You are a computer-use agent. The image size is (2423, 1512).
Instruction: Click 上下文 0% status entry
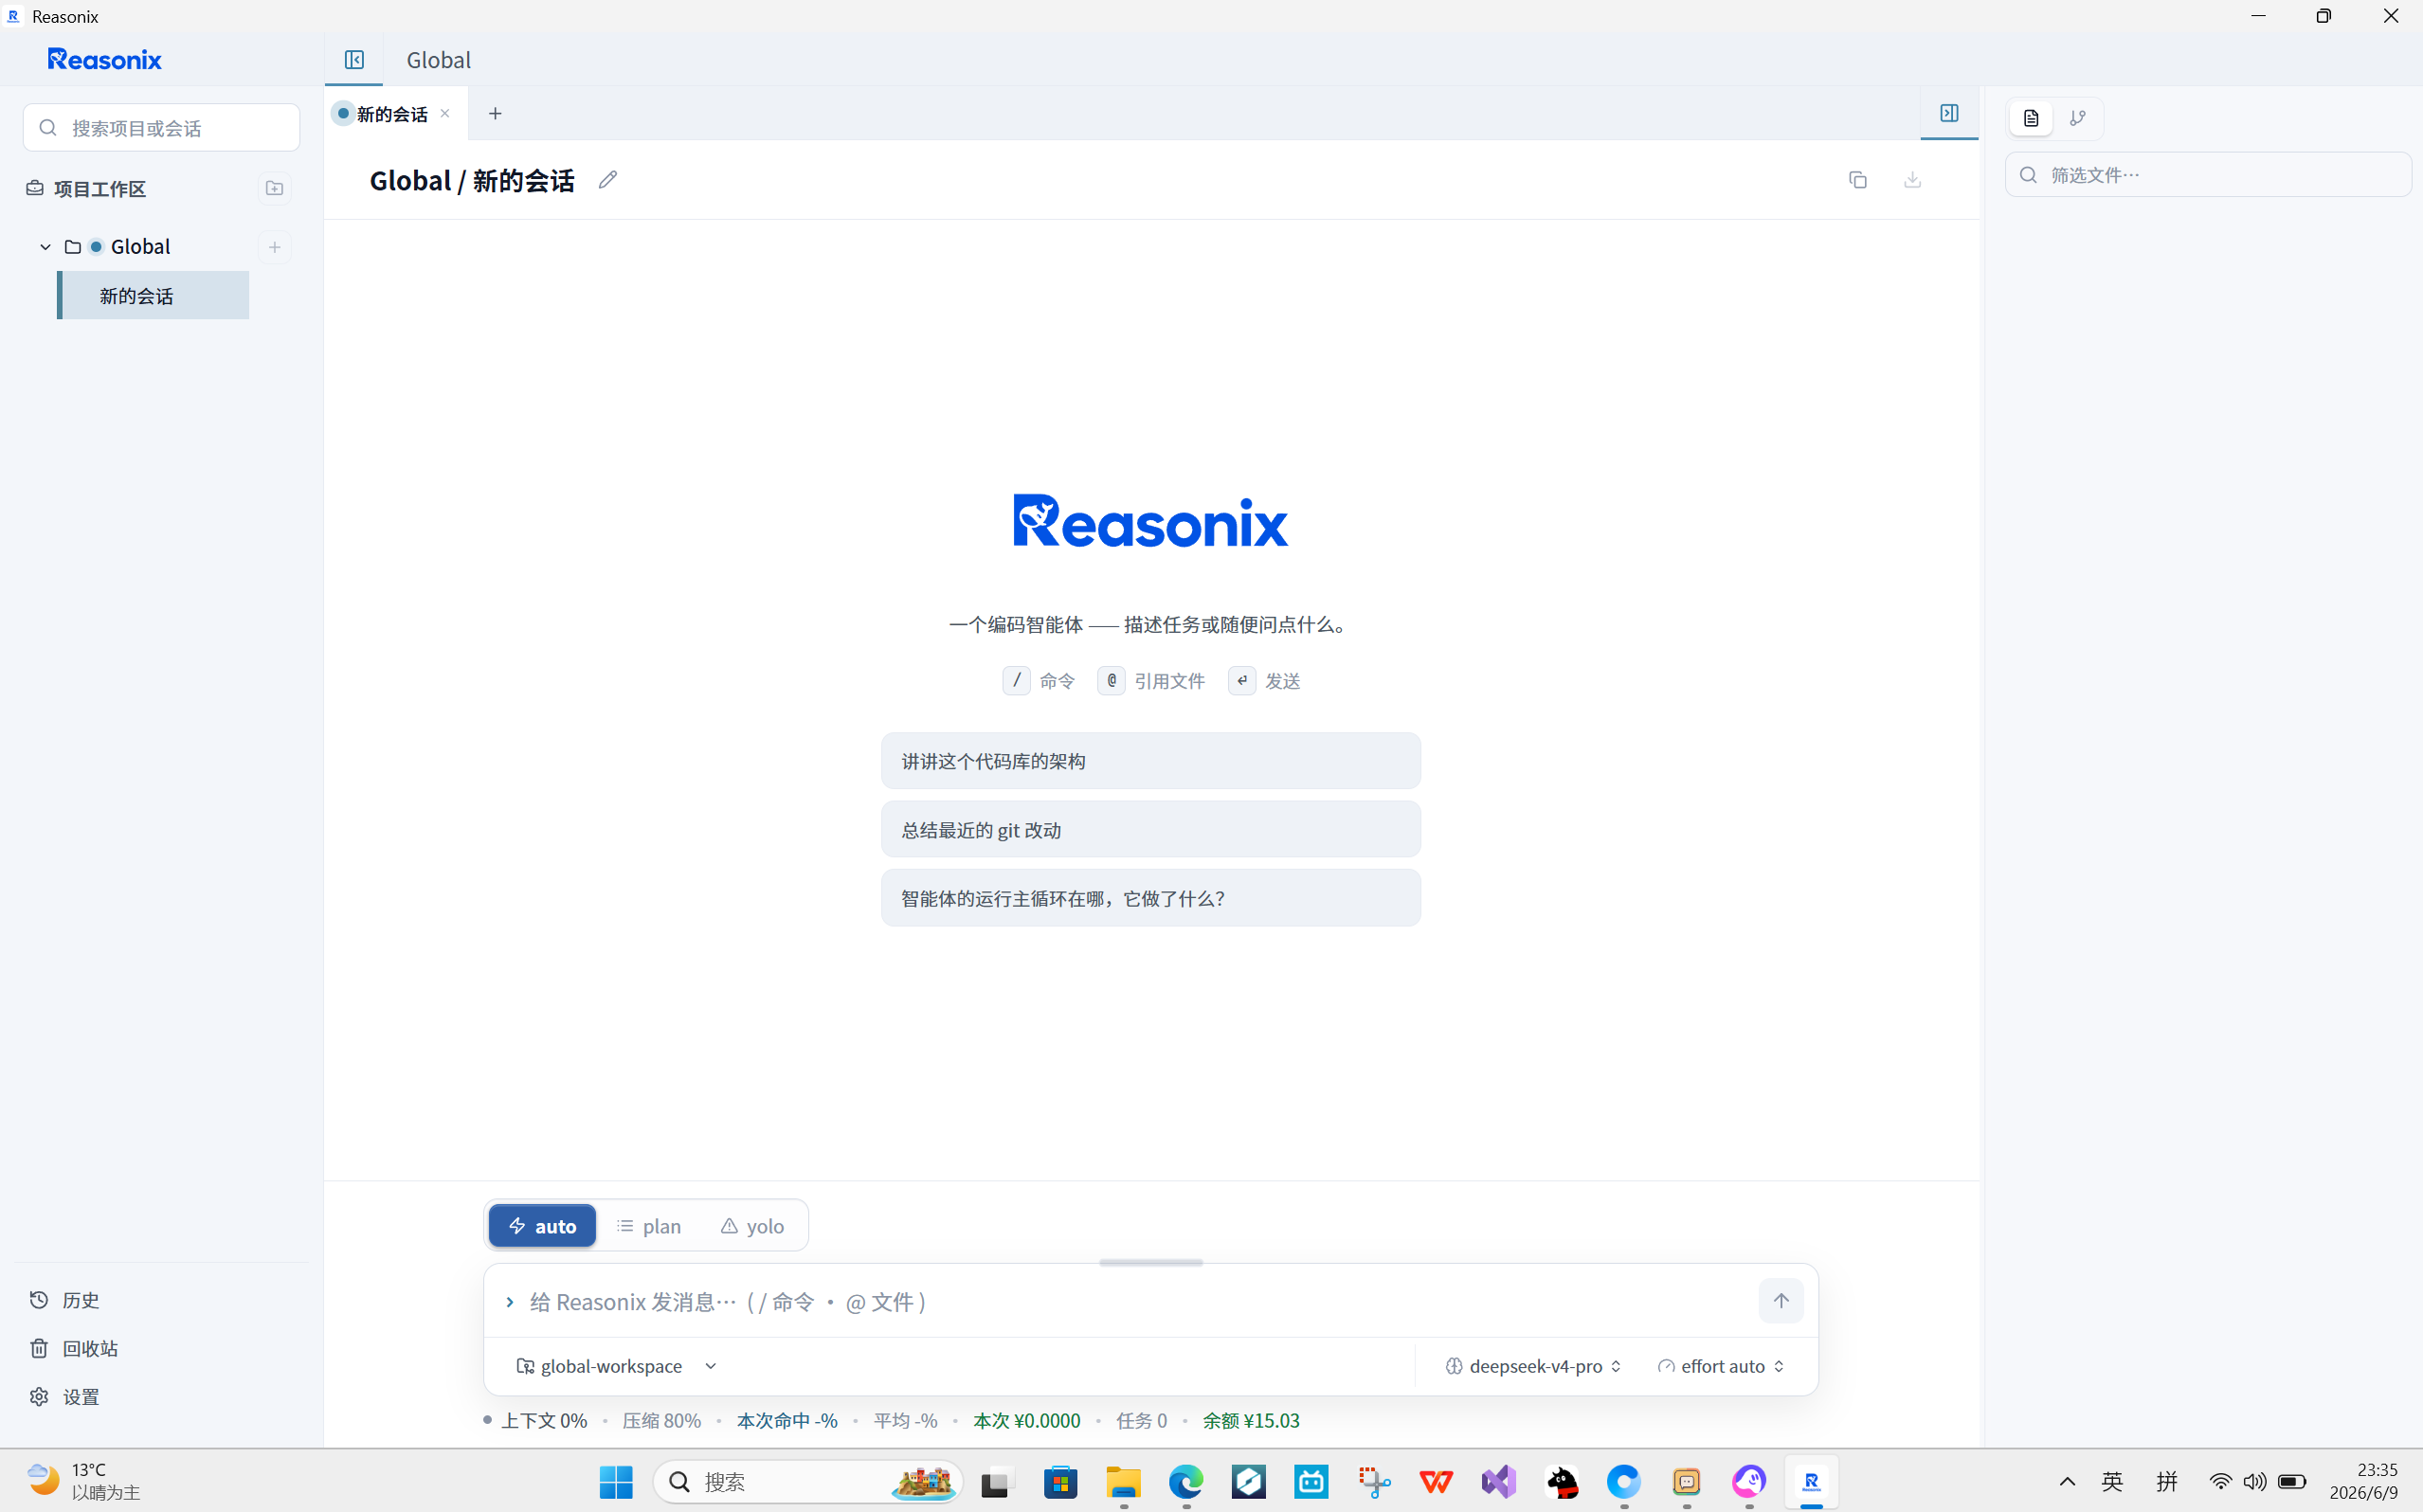click(x=543, y=1421)
